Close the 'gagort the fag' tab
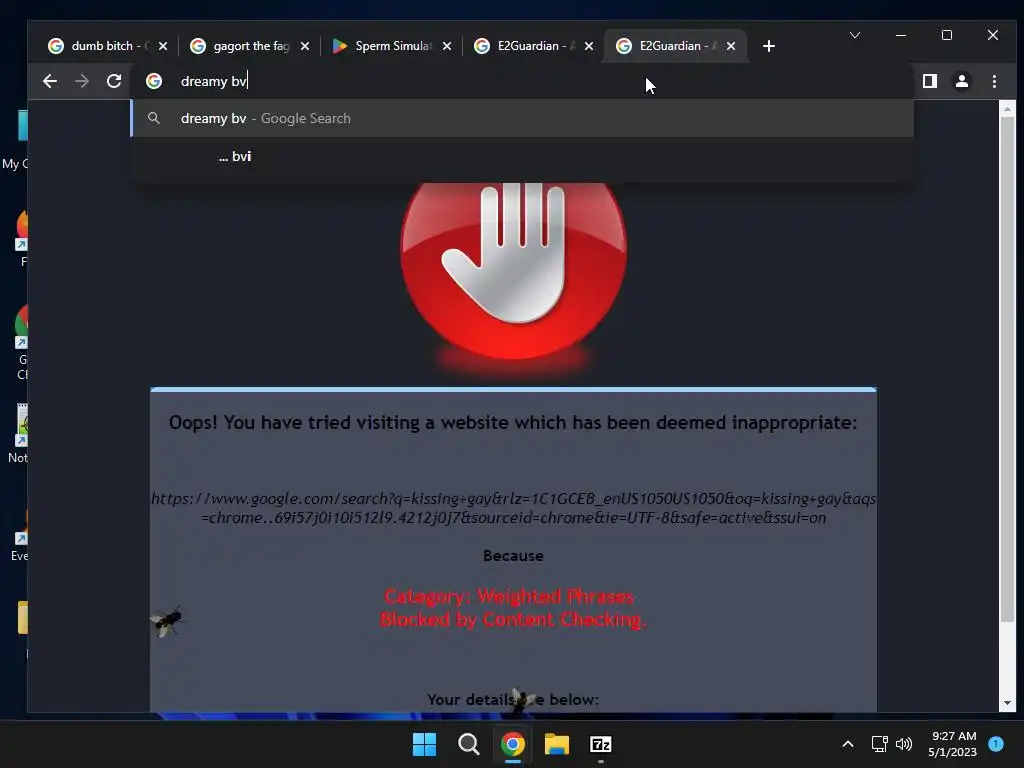 304,46
